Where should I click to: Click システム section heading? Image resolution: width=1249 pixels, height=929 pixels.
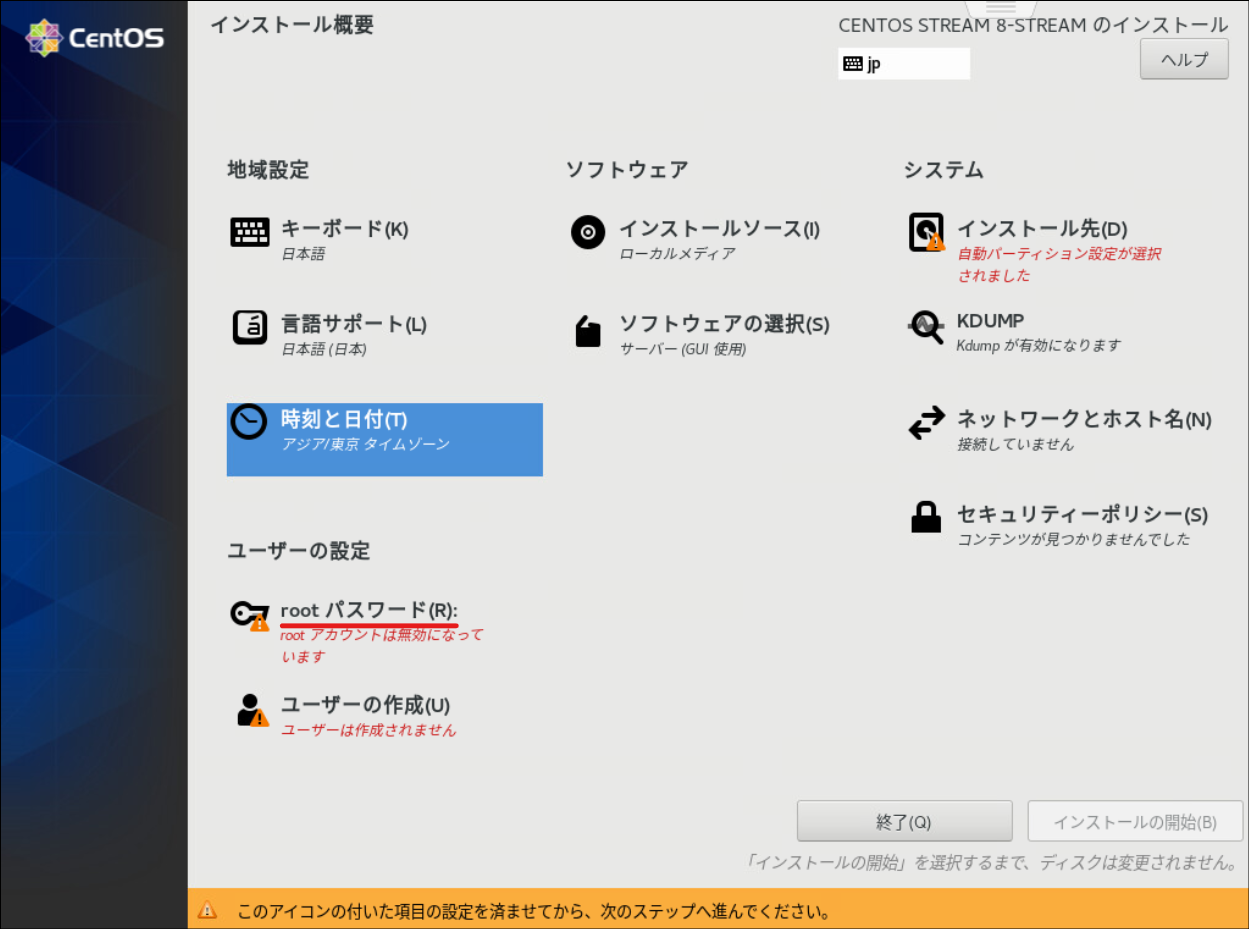944,170
